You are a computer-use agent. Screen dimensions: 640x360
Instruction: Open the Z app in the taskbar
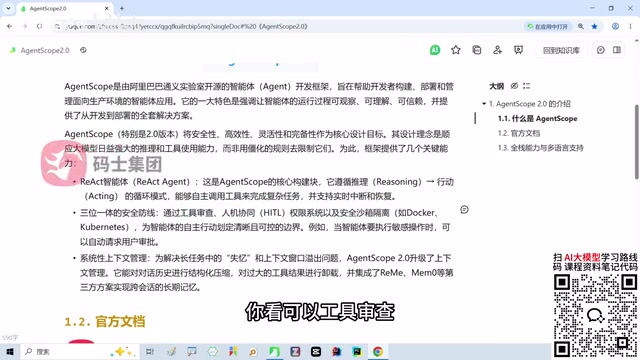pos(295,351)
